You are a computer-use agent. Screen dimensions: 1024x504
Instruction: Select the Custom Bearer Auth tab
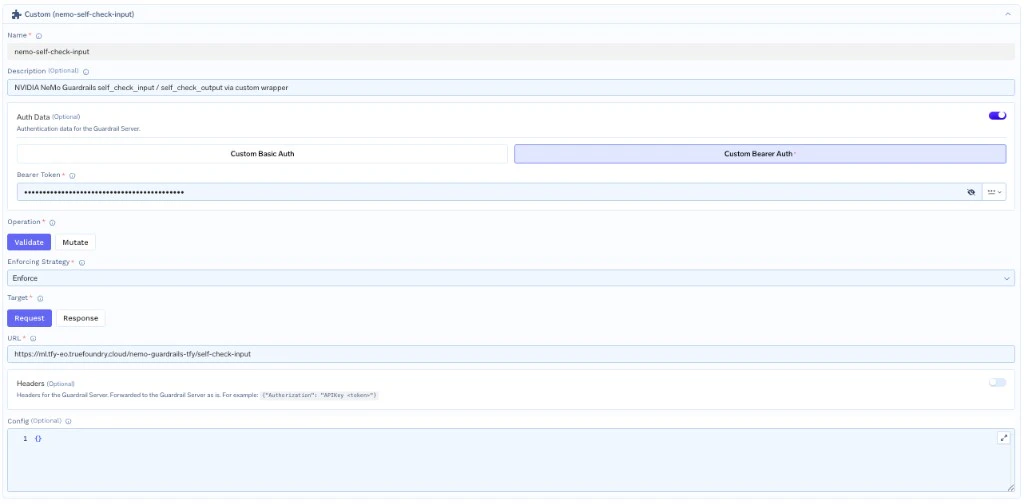tap(760, 154)
